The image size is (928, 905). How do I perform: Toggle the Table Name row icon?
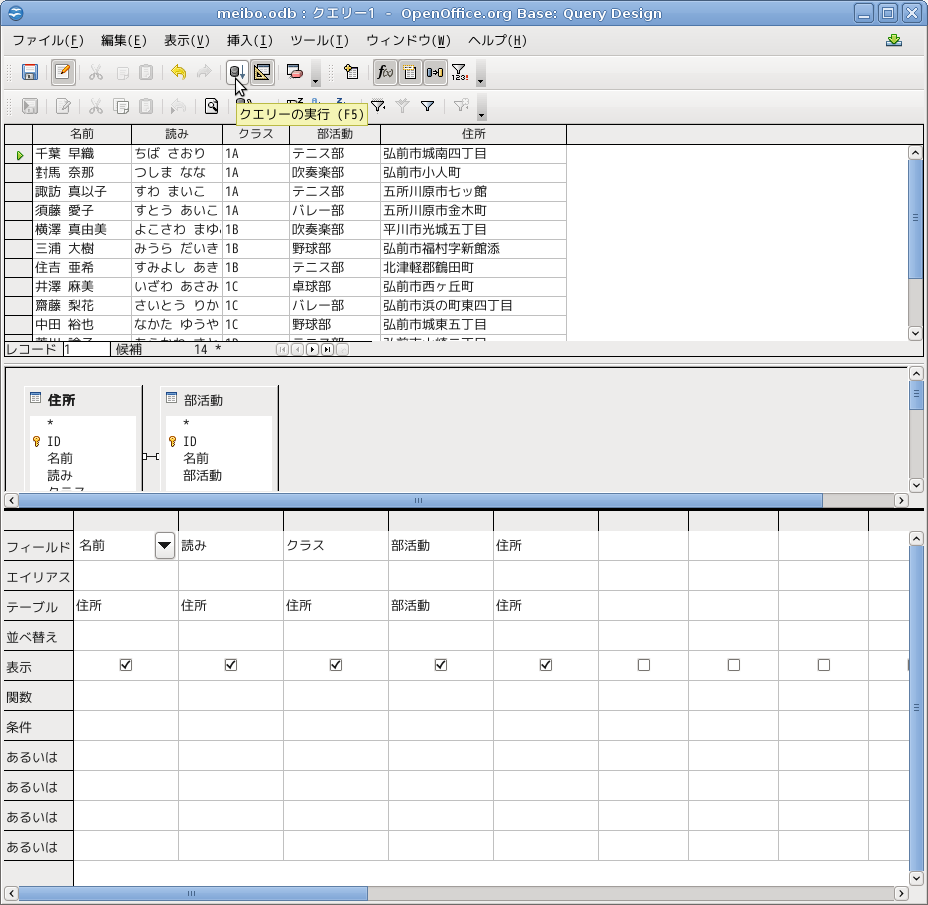coord(410,72)
